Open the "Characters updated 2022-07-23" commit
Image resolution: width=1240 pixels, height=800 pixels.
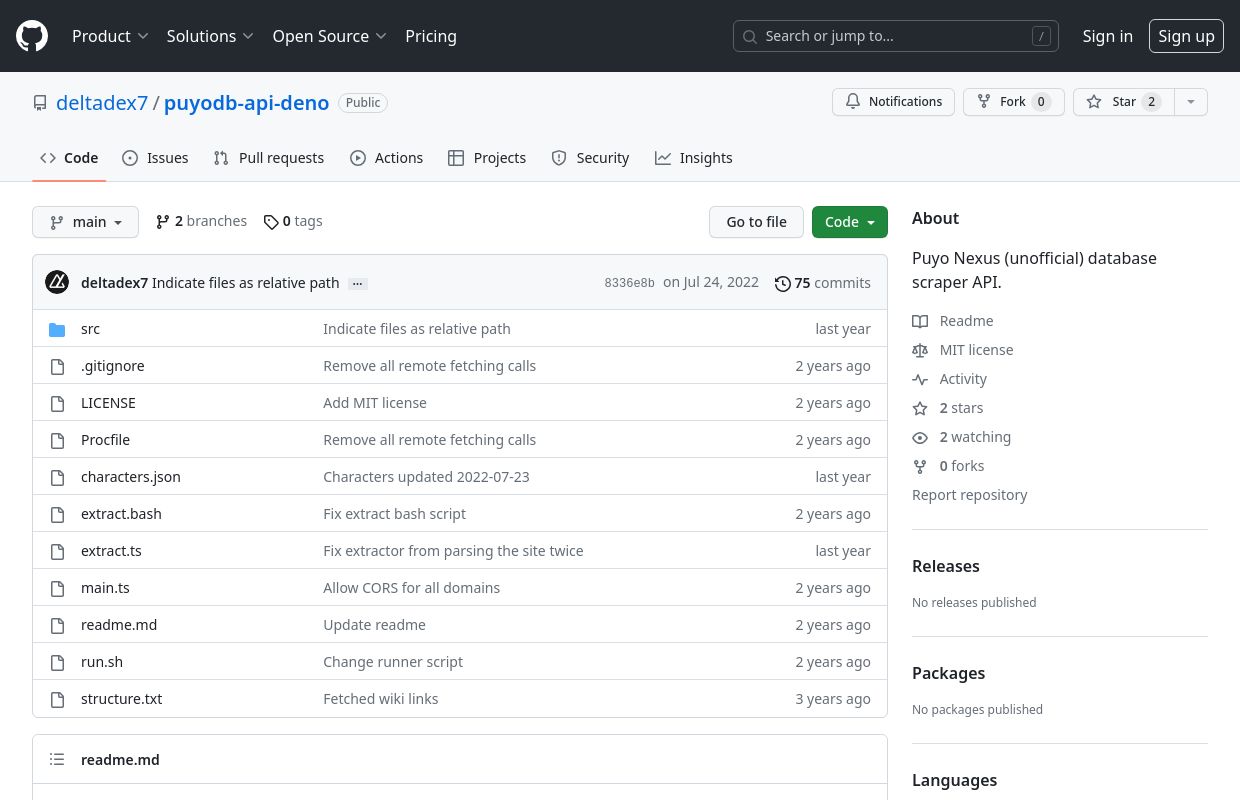tap(426, 477)
